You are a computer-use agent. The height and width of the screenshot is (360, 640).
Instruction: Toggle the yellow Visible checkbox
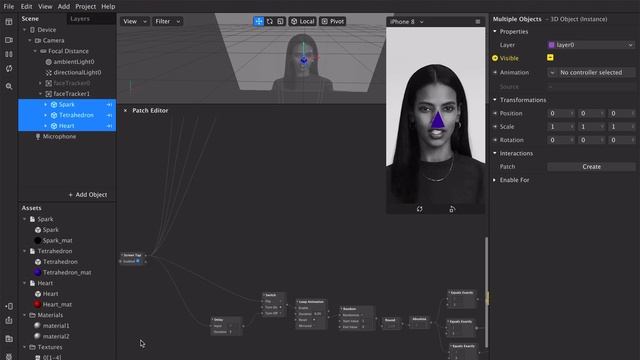(x=550, y=58)
